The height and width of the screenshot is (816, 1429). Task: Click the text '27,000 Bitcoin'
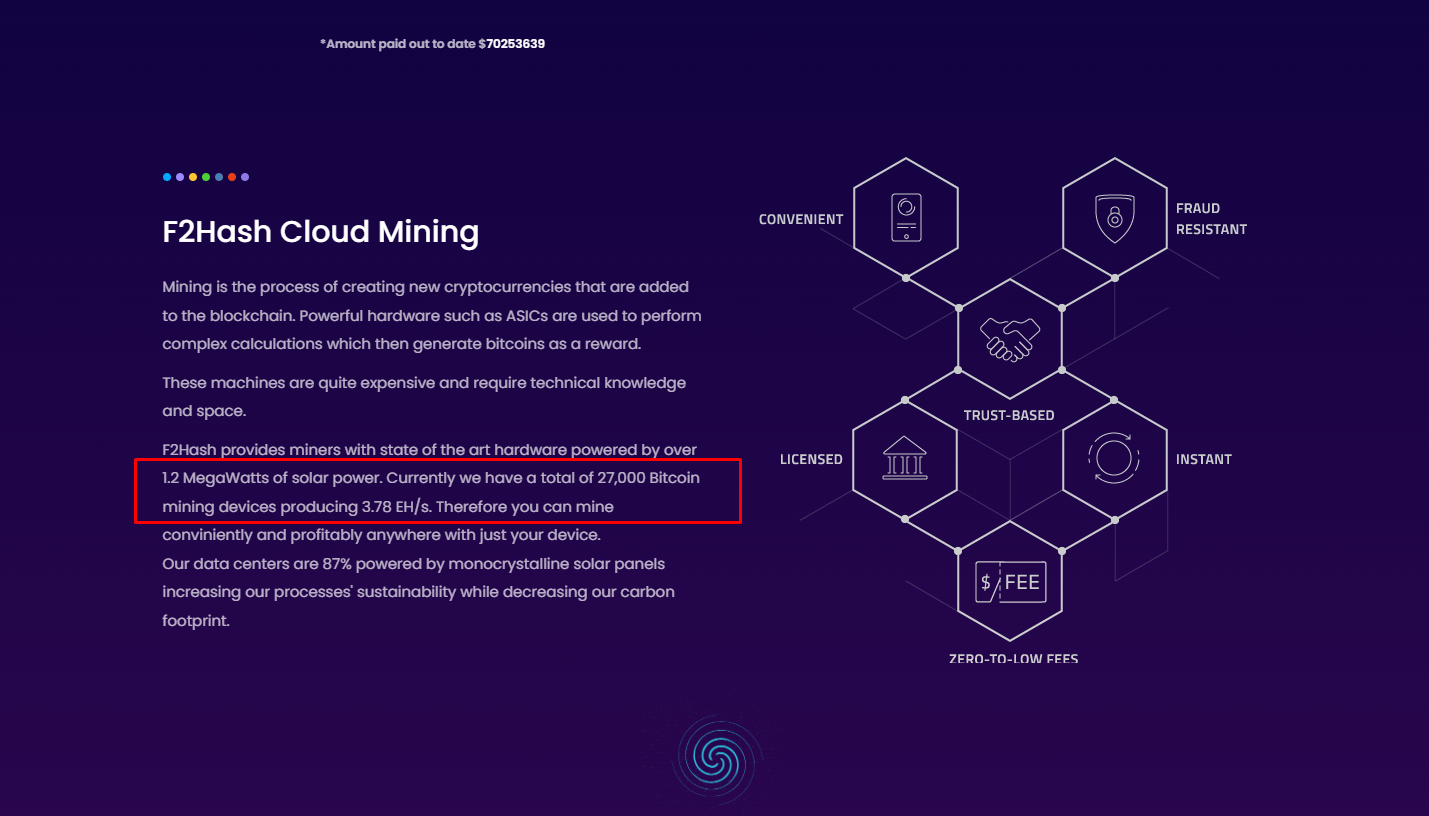tap(648, 478)
